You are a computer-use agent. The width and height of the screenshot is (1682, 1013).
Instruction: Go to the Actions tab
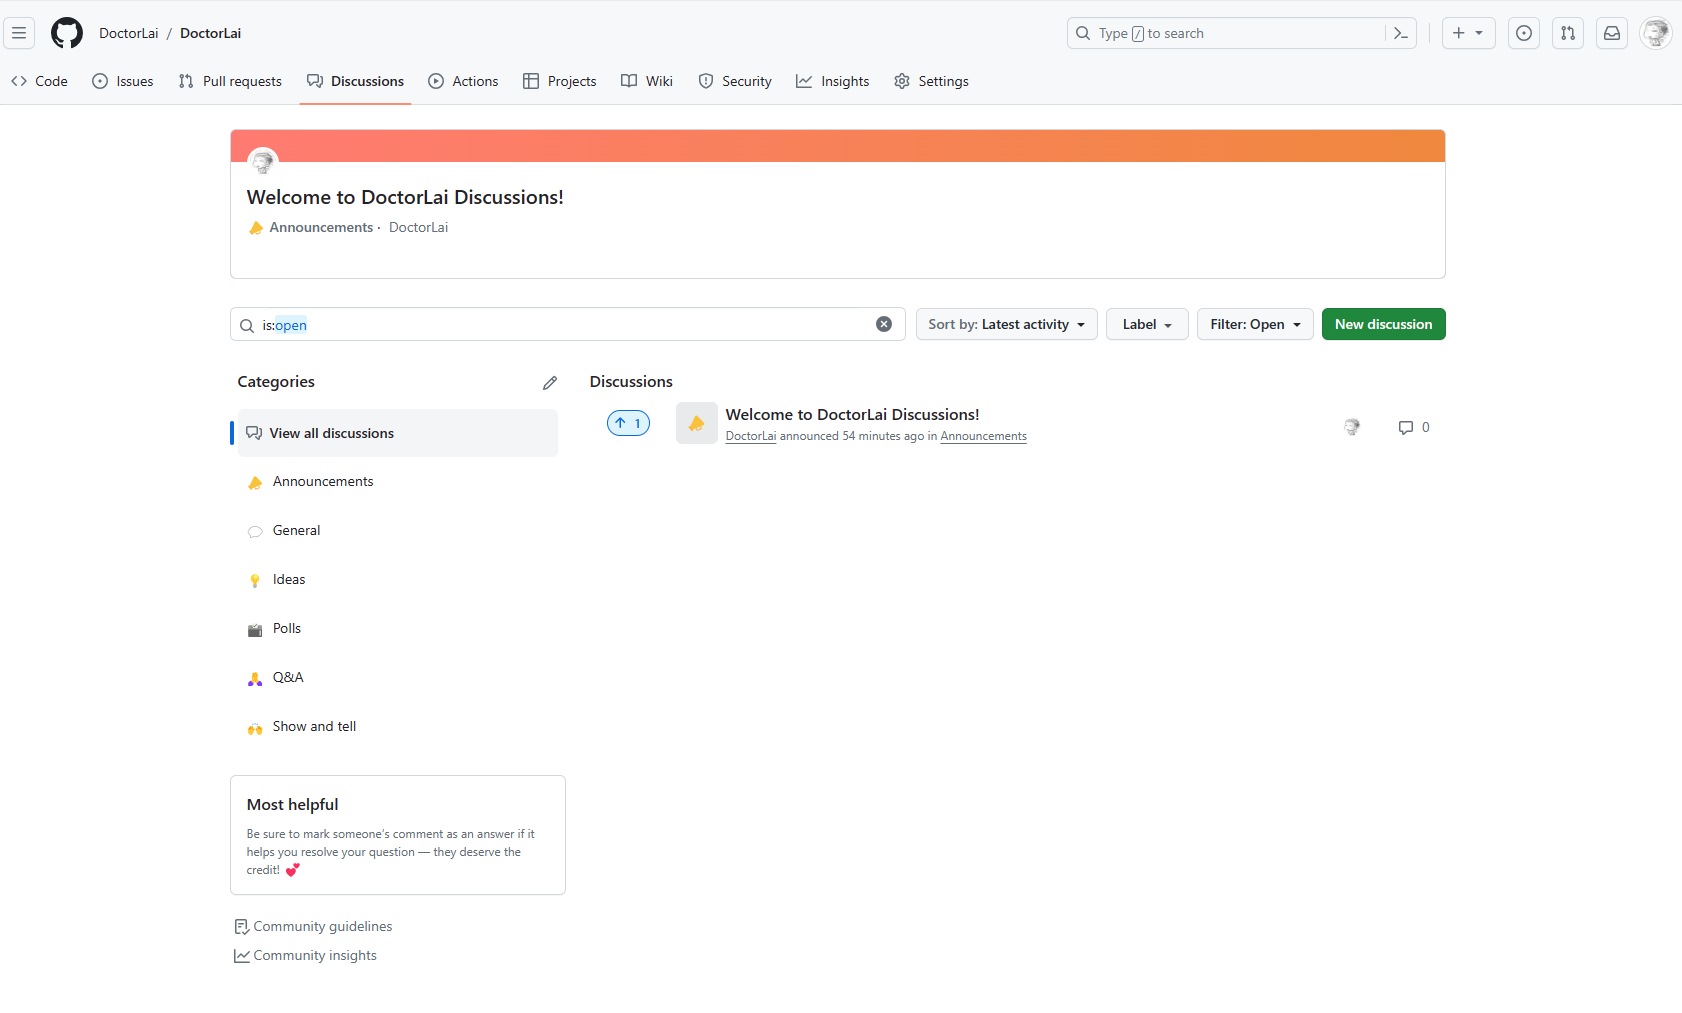463,81
